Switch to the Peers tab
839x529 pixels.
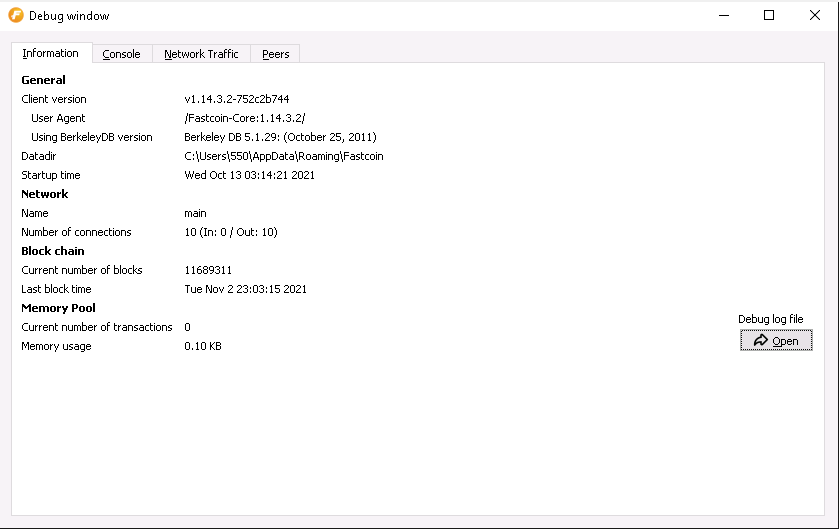[x=275, y=54]
